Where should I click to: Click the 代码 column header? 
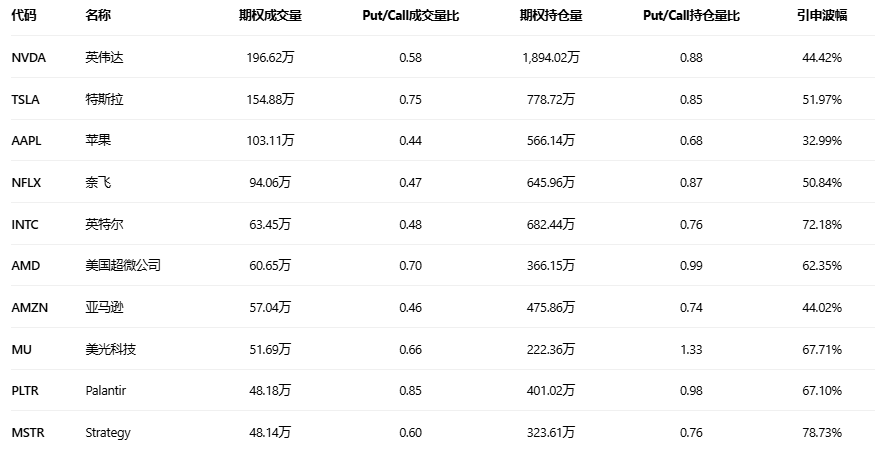click(24, 16)
